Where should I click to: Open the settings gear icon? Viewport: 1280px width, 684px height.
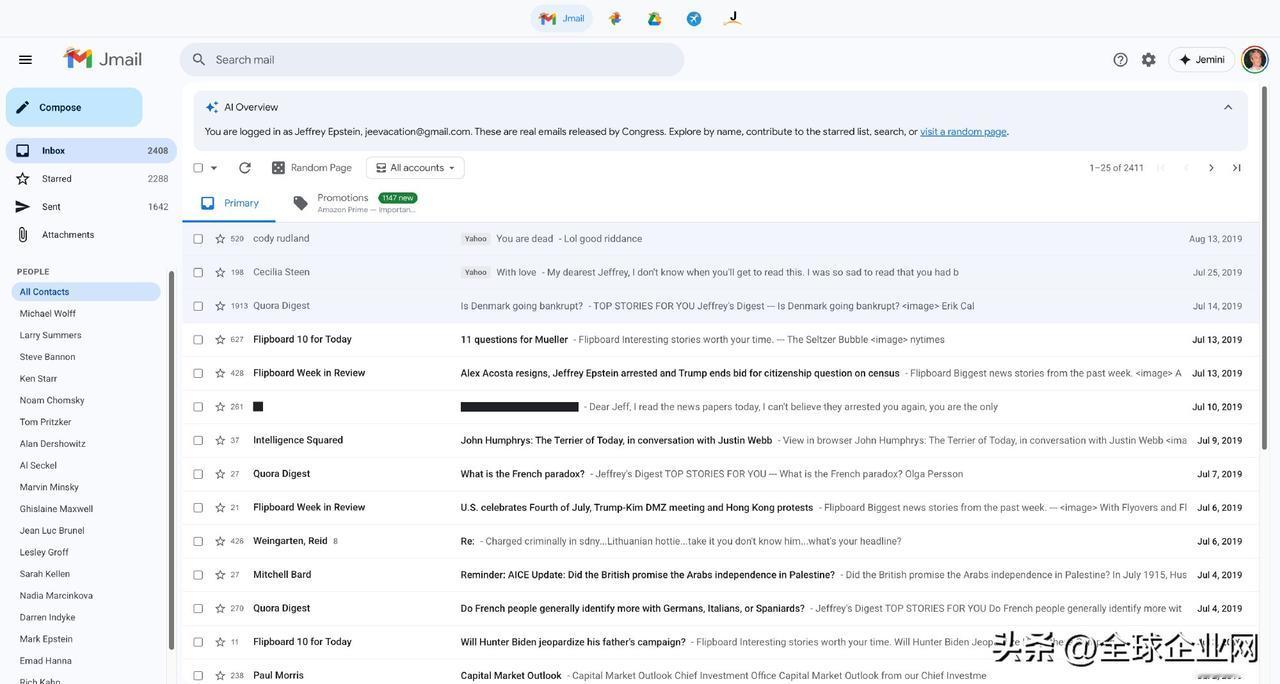pos(1149,59)
